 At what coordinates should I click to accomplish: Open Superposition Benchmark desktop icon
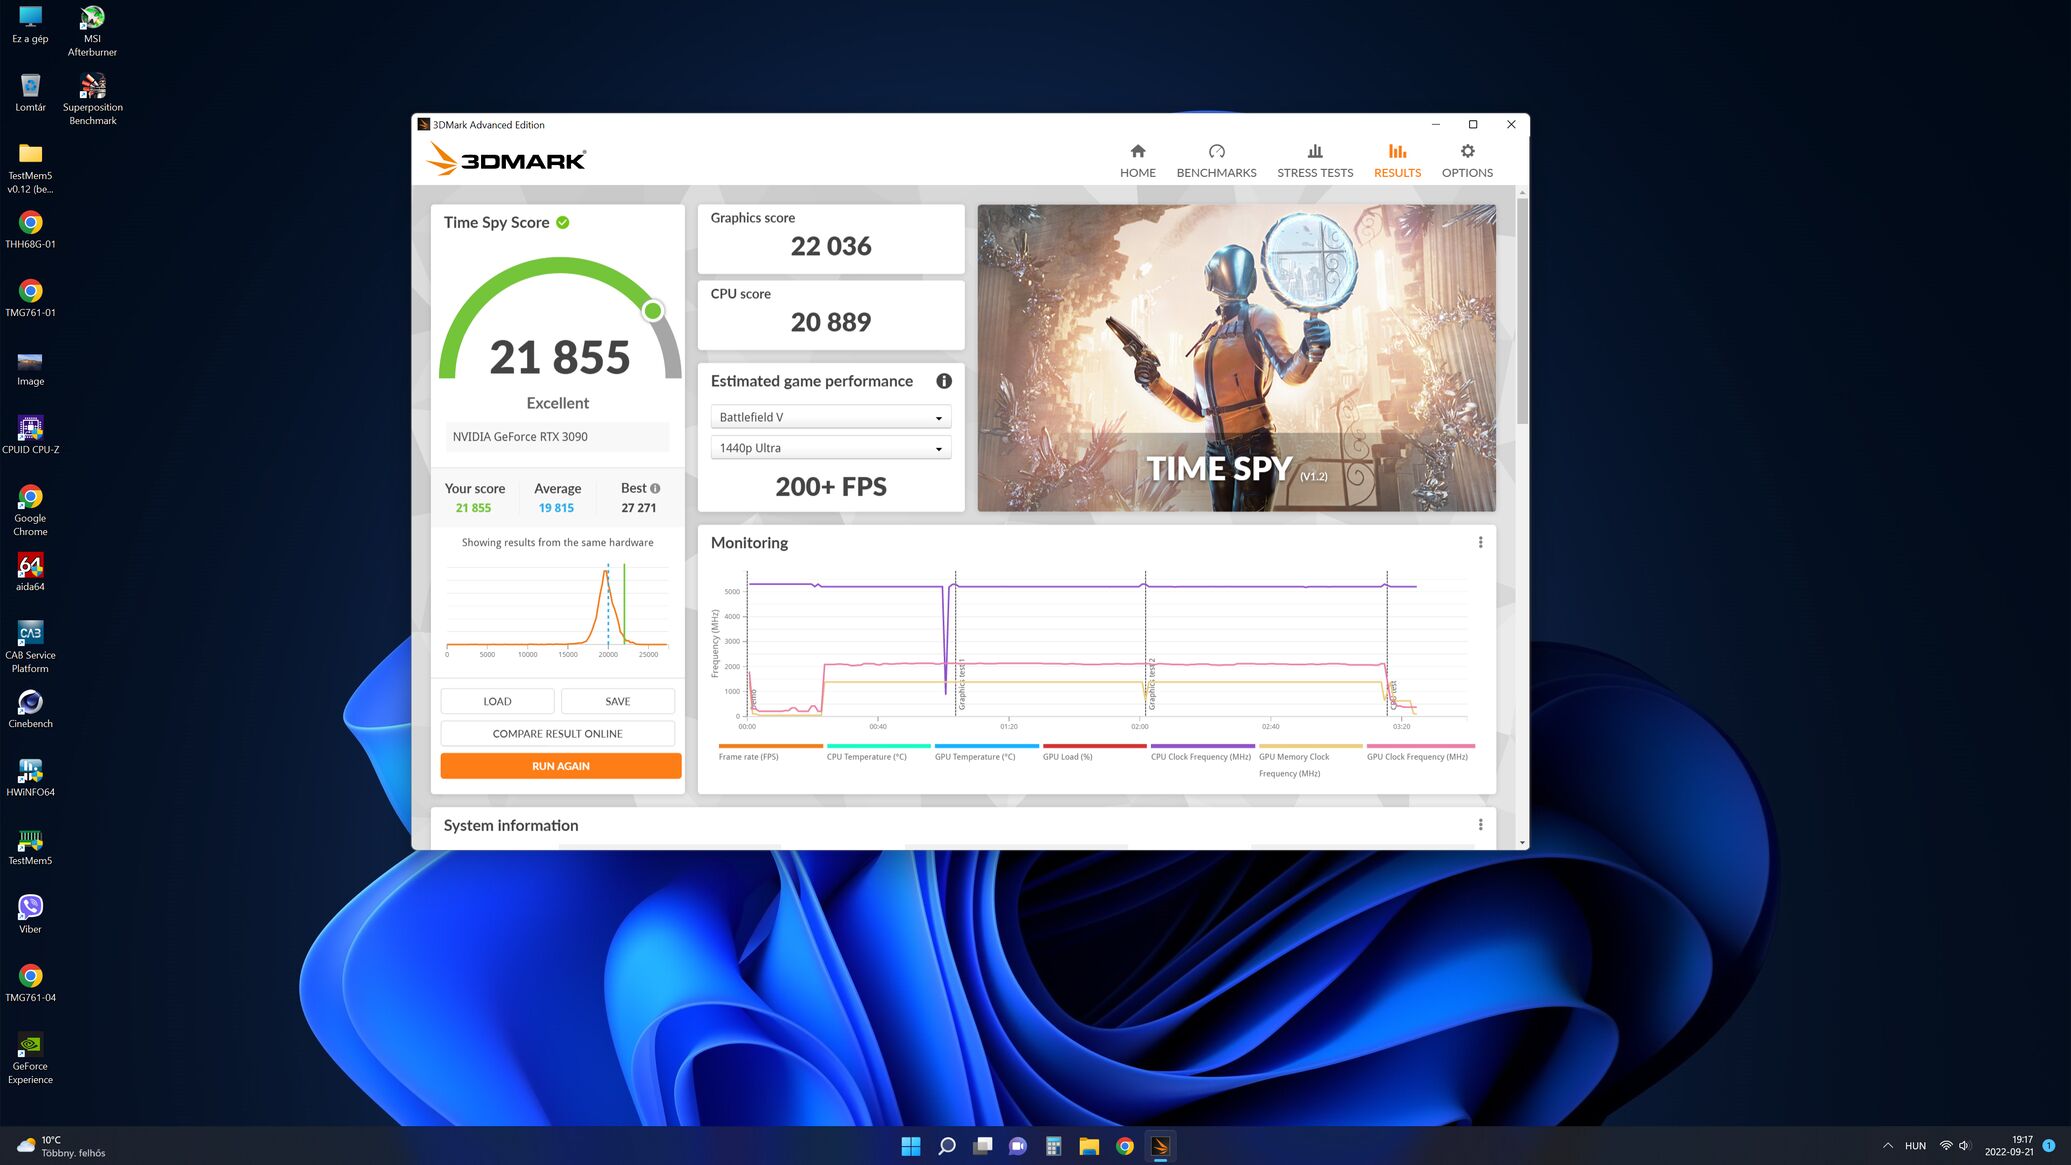coord(92,99)
